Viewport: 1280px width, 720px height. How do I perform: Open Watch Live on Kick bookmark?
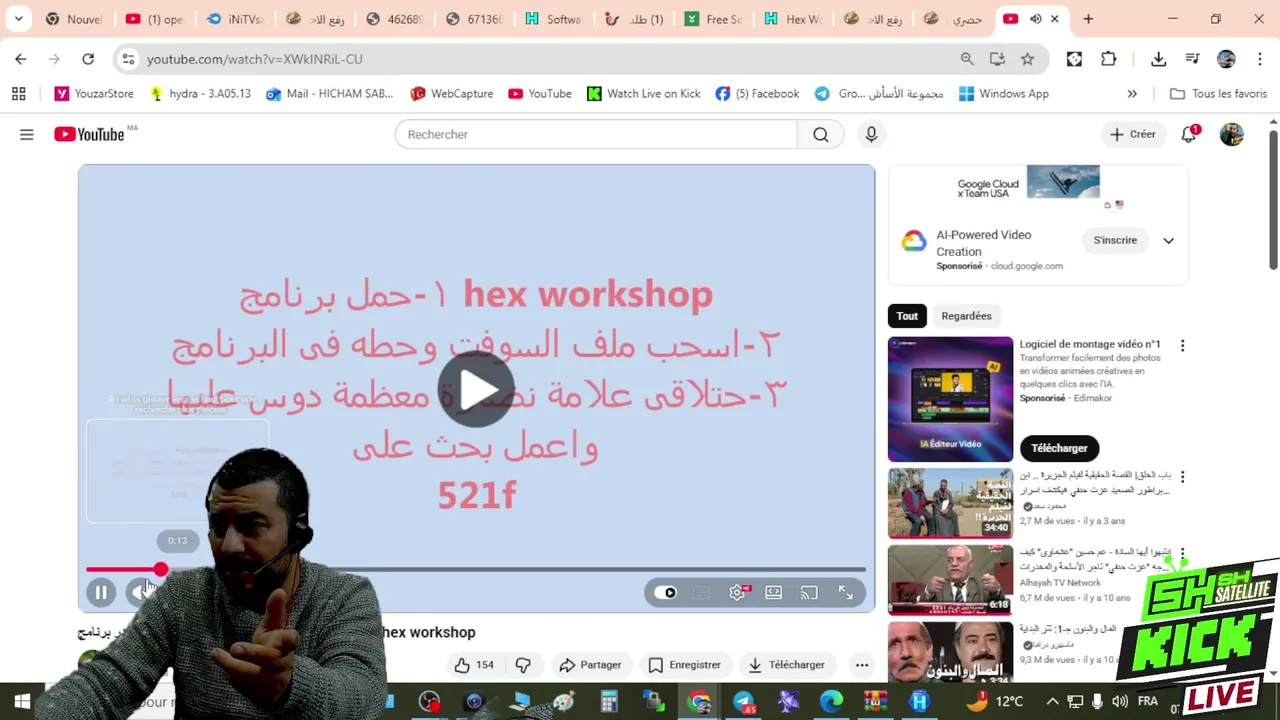(x=643, y=94)
